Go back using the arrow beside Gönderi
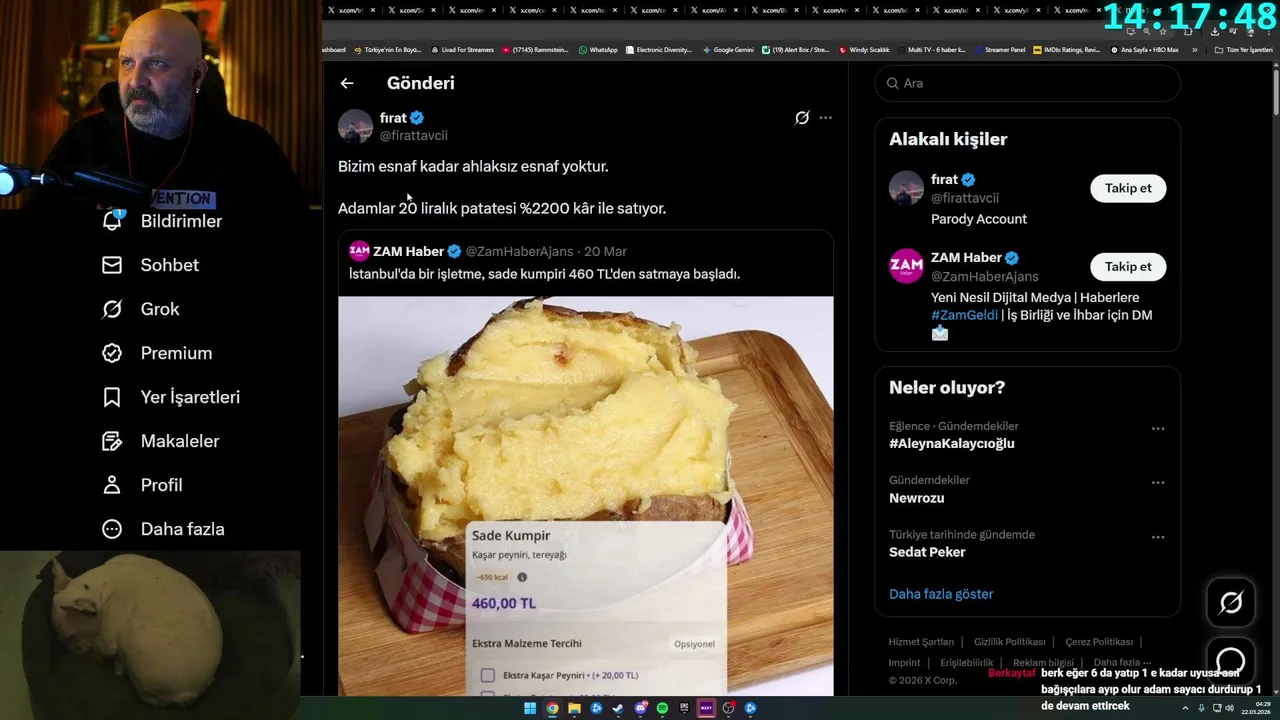This screenshot has width=1280, height=720. [x=347, y=83]
